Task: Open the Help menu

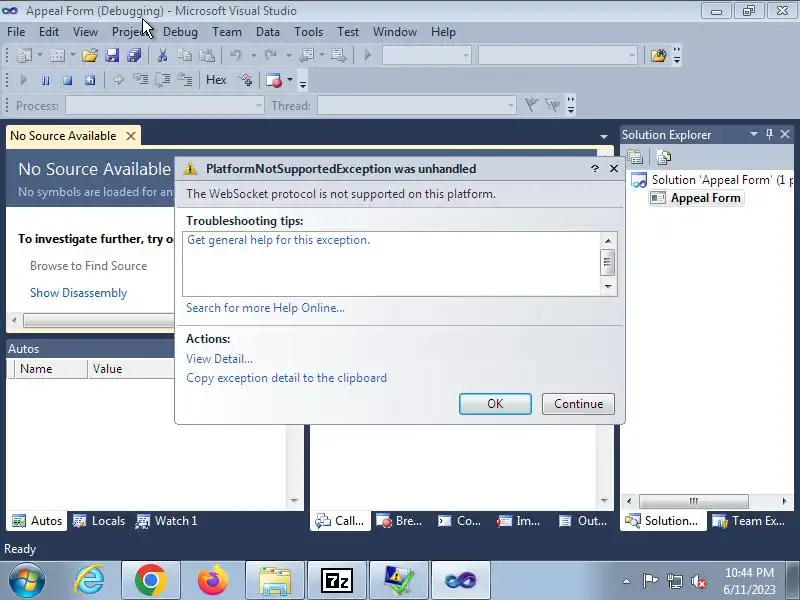Action: (443, 32)
